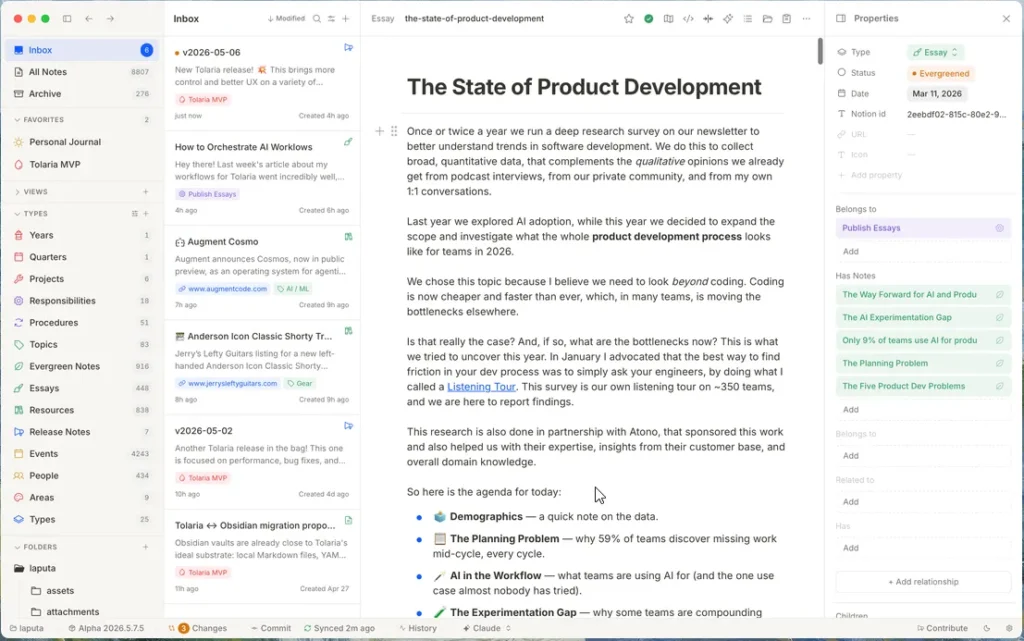Open the more options ellipsis menu
The width and height of the screenshot is (1024, 641).
click(807, 19)
